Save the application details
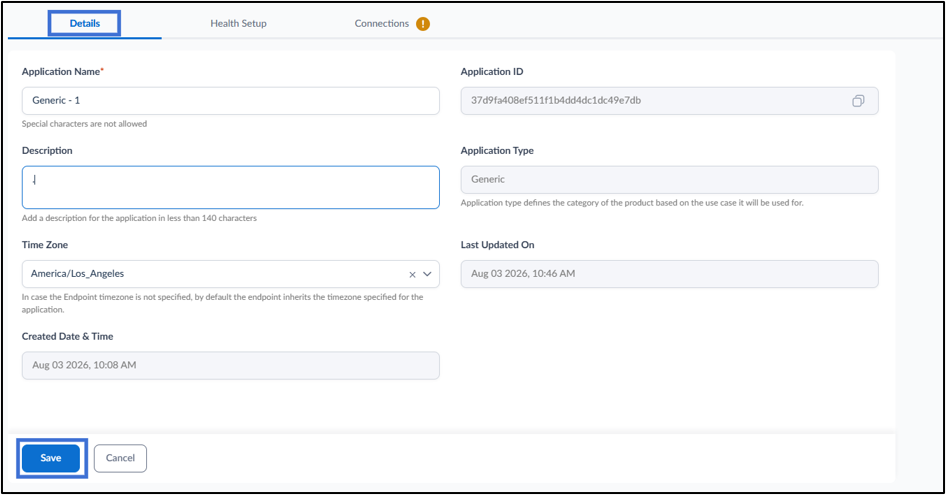The height and width of the screenshot is (495, 946). [51, 458]
